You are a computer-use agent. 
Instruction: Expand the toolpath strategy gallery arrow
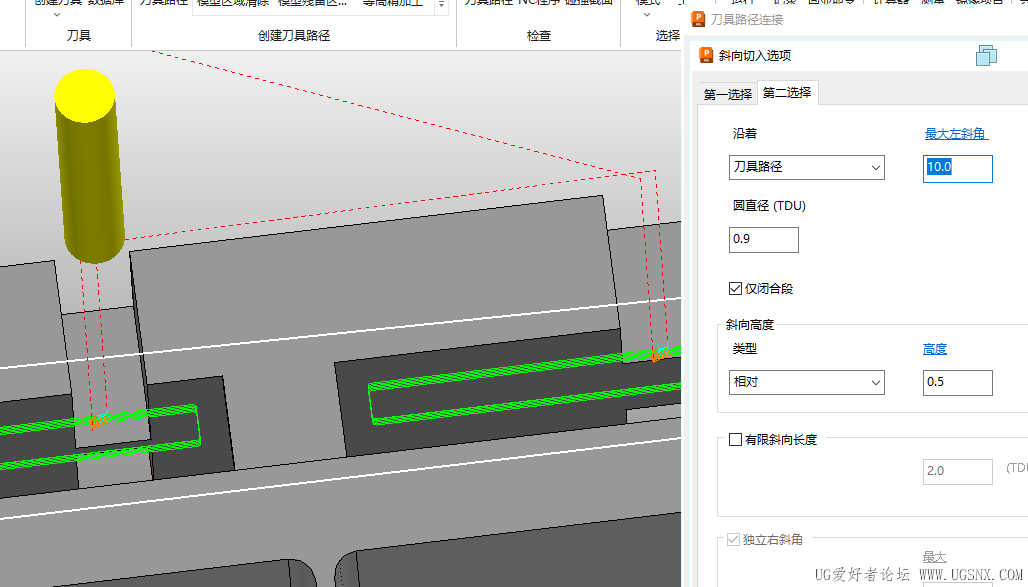pyautogui.click(x=442, y=5)
